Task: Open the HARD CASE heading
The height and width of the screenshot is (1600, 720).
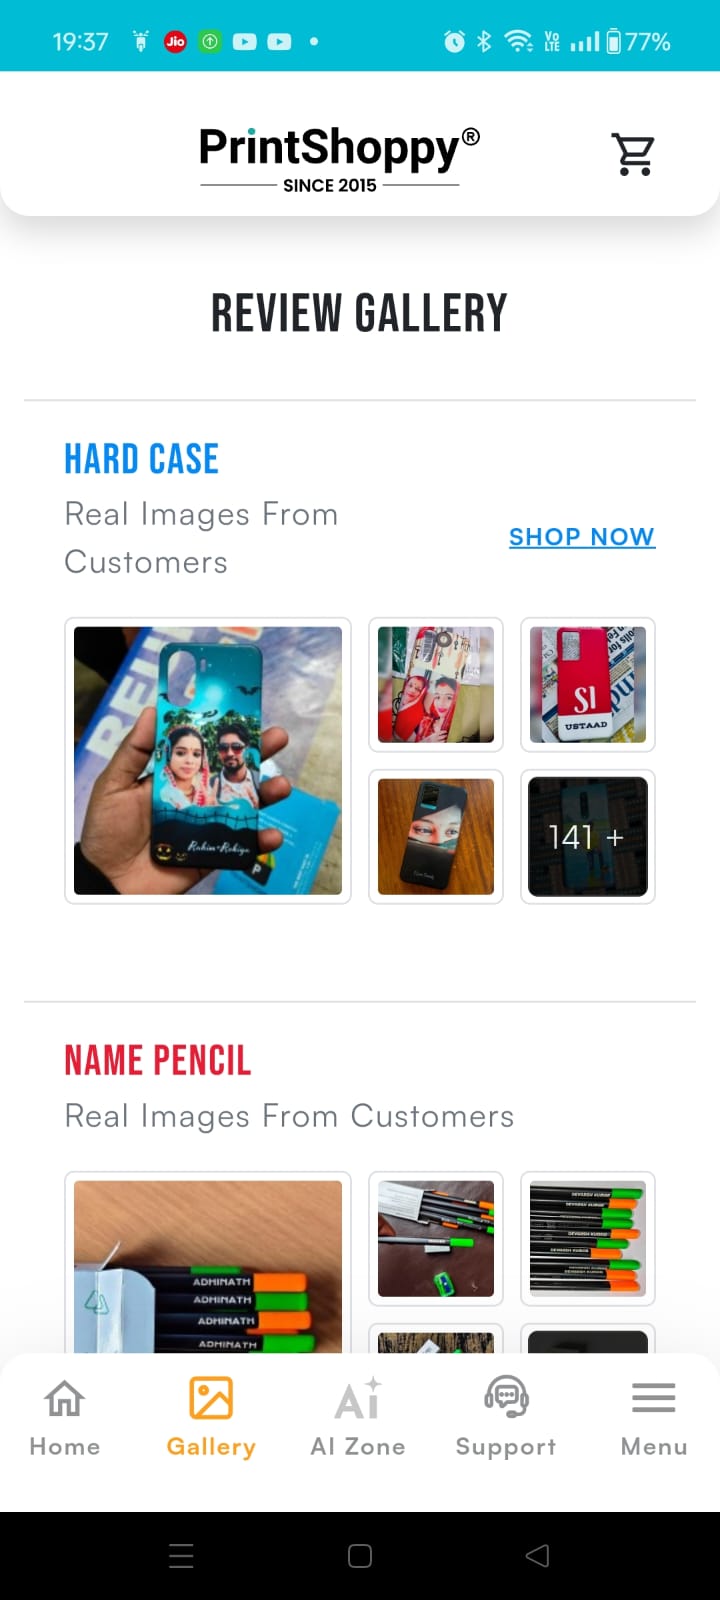Action: [141, 459]
